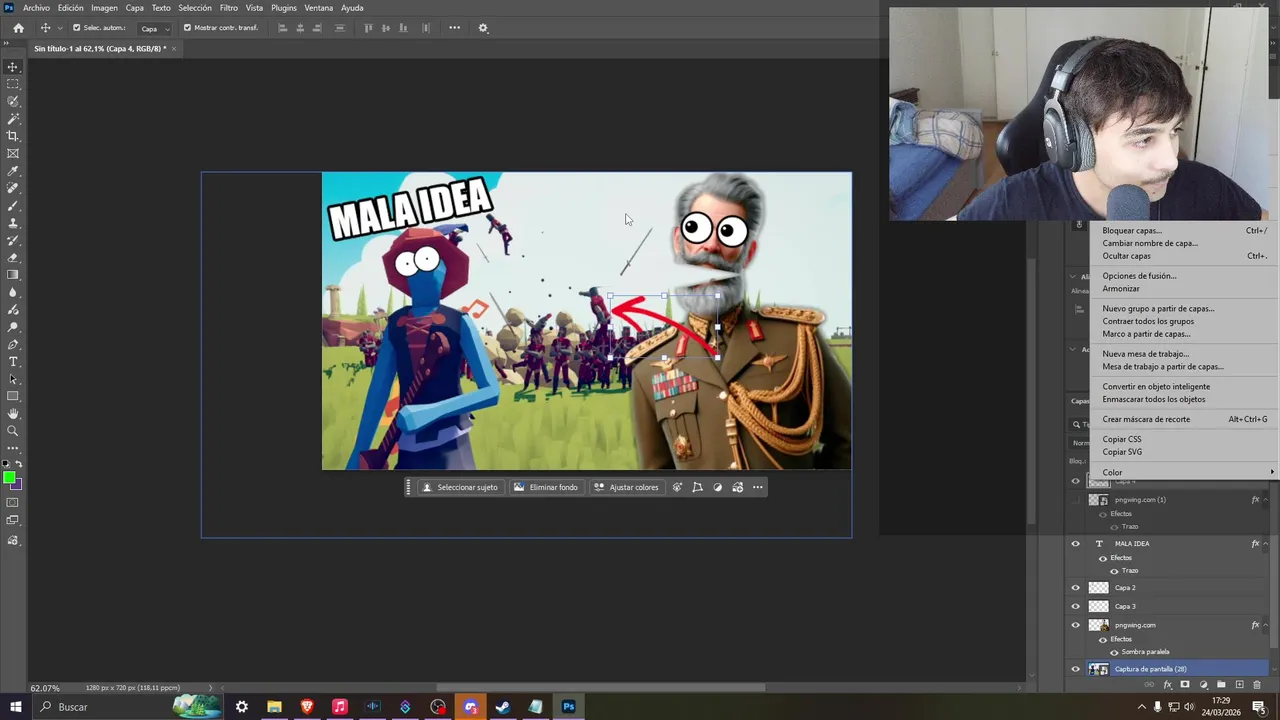The image size is (1280, 720).
Task: Select the Rectangle shape tool
Action: [x=13, y=396]
